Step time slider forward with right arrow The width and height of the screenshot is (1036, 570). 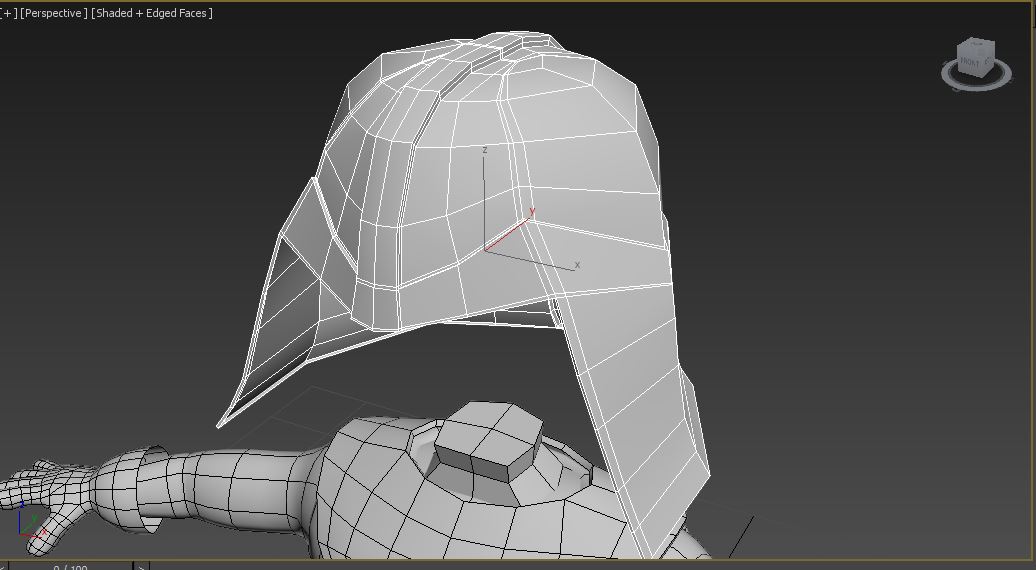(x=141, y=566)
